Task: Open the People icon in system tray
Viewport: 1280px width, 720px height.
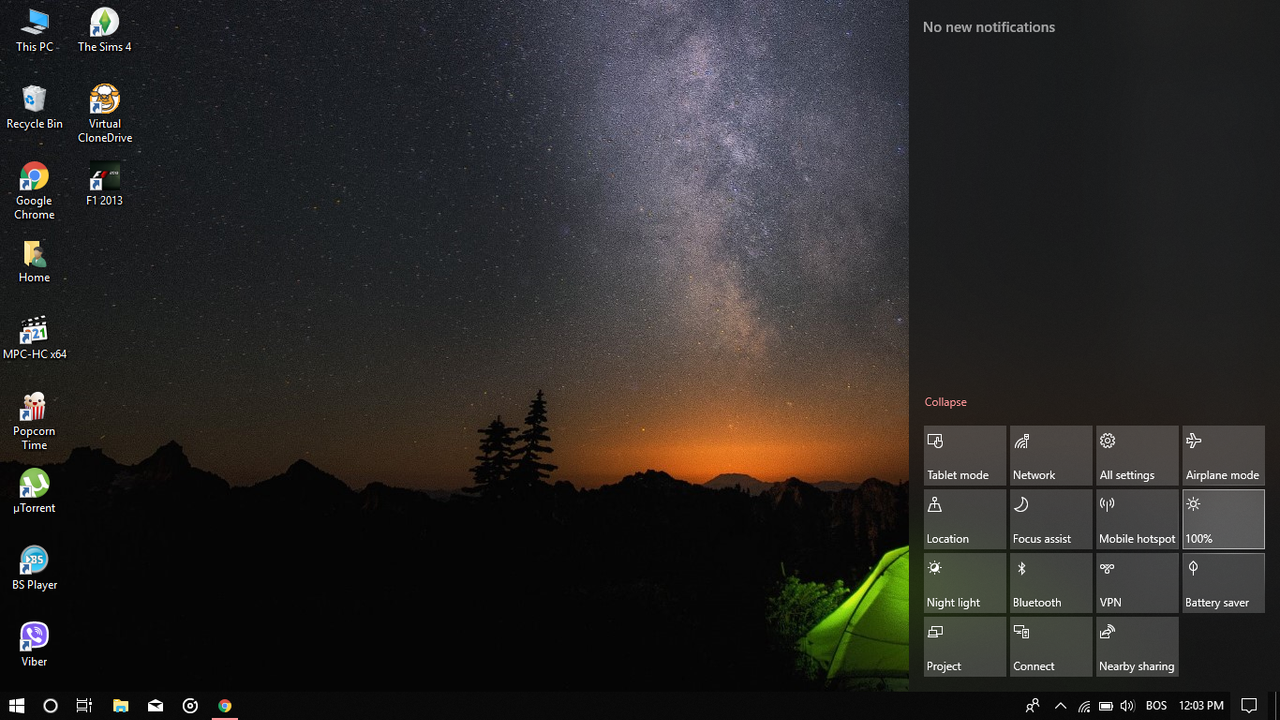Action: 1033,706
